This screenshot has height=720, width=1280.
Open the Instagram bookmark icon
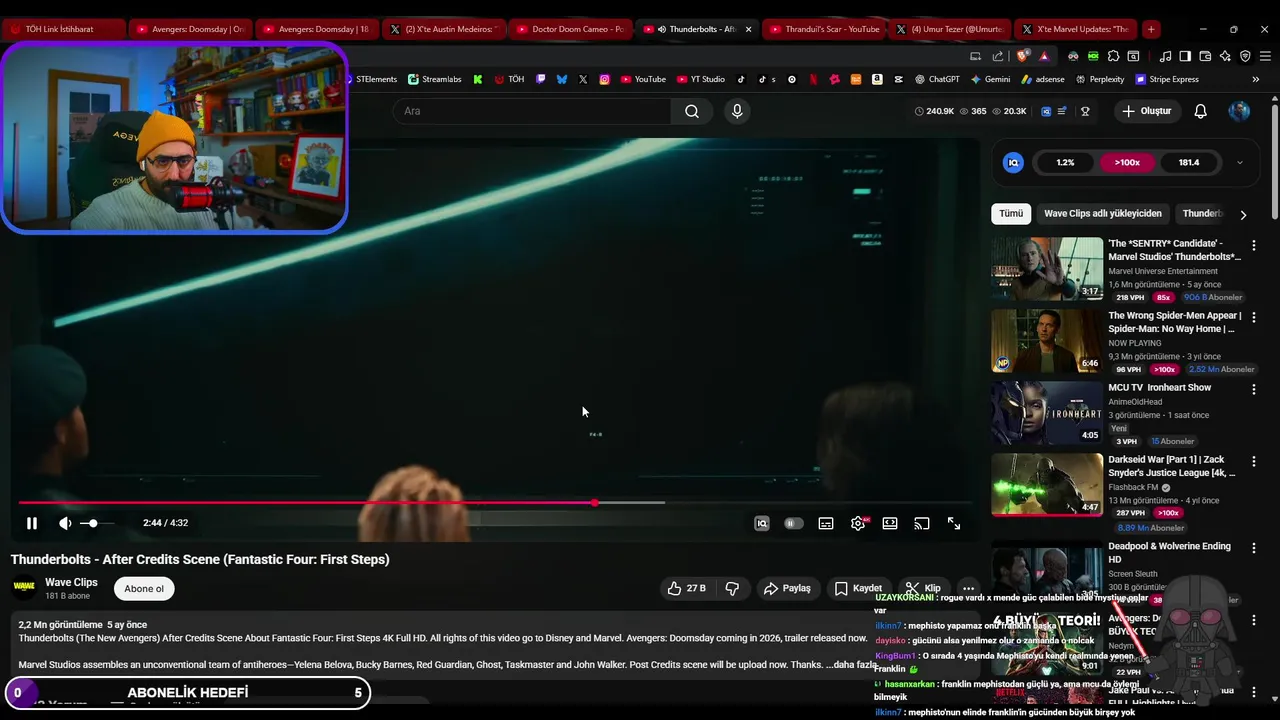(x=604, y=79)
